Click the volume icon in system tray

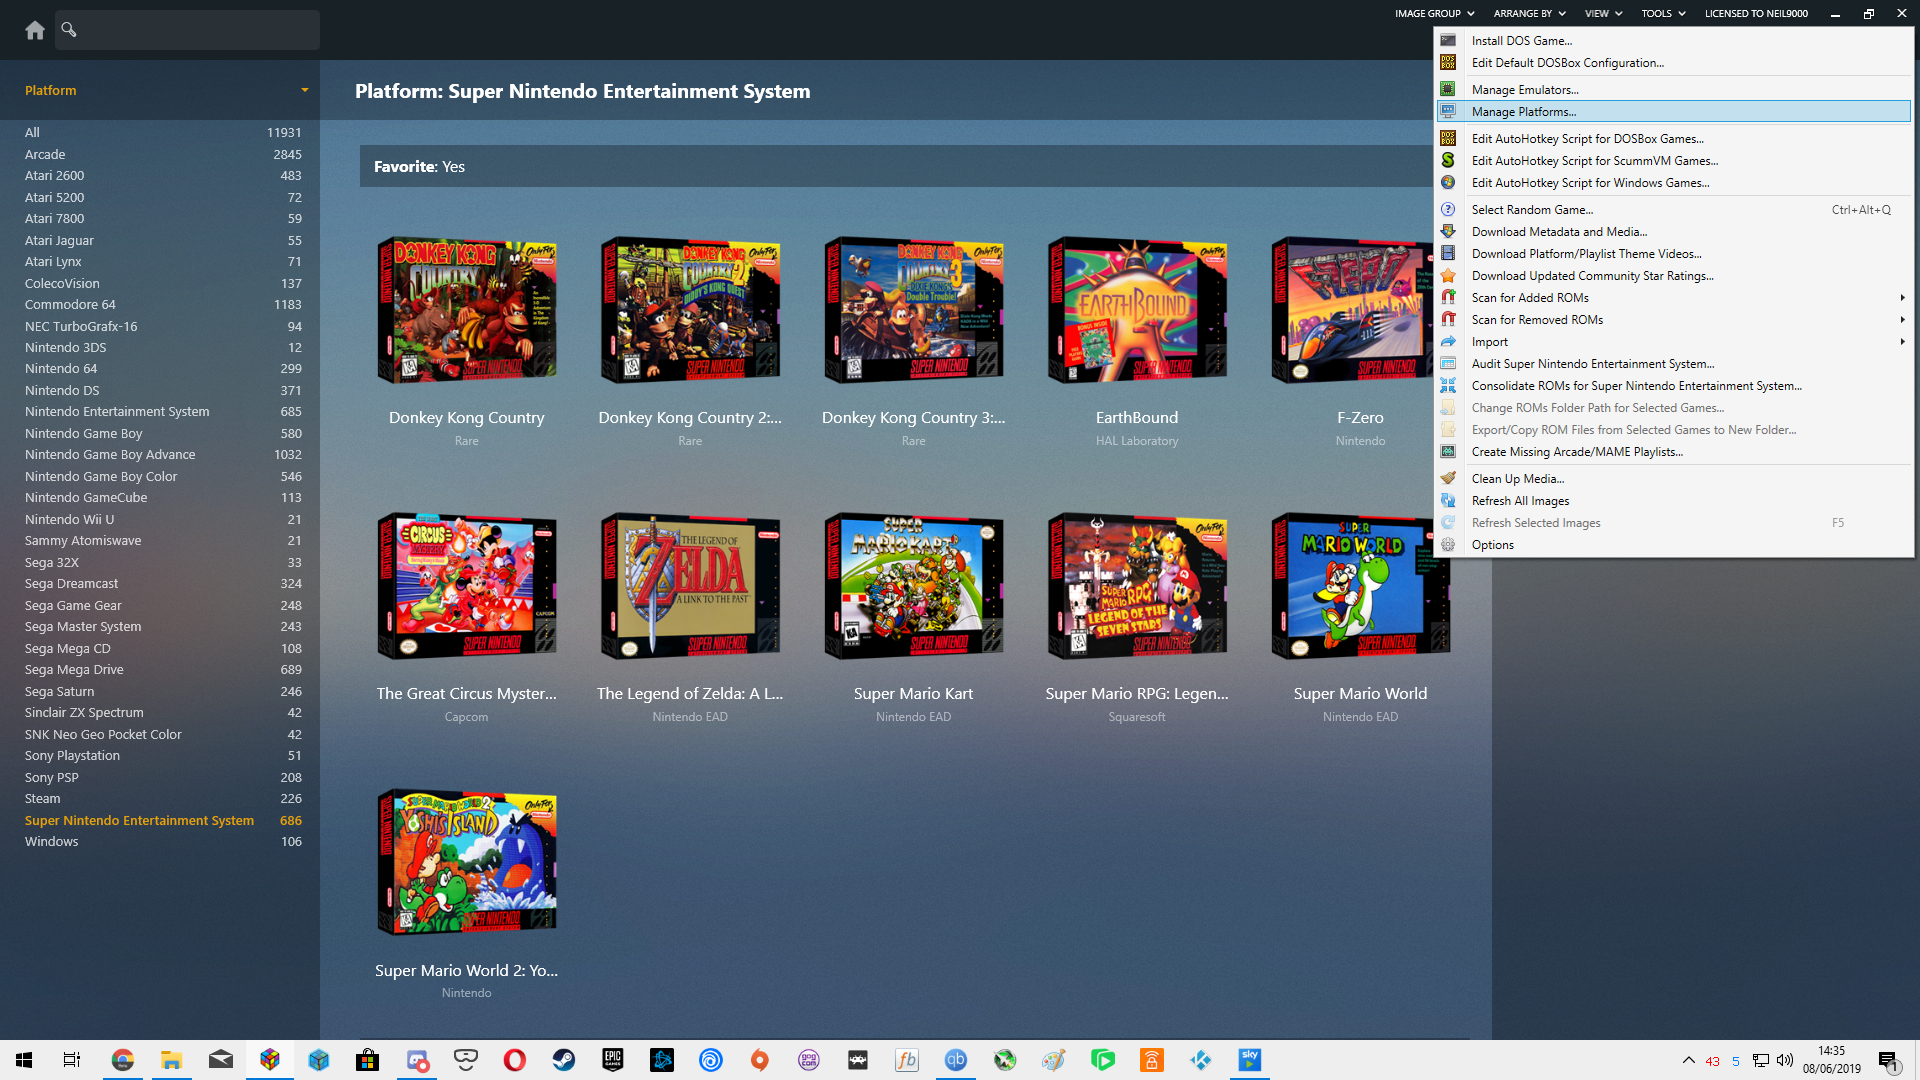click(x=1785, y=1060)
